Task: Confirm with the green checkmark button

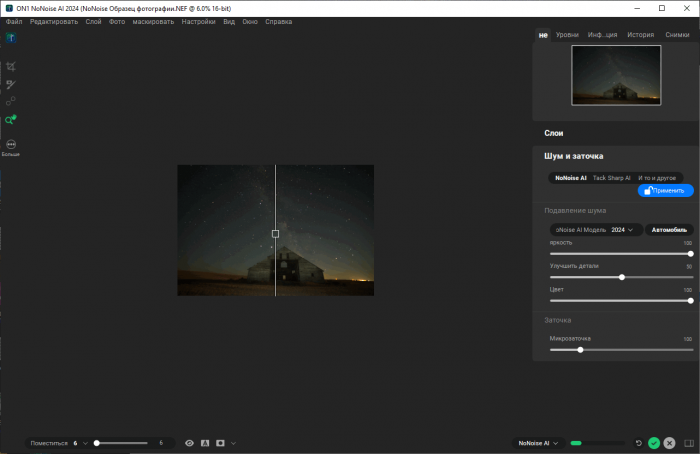Action: (653, 443)
